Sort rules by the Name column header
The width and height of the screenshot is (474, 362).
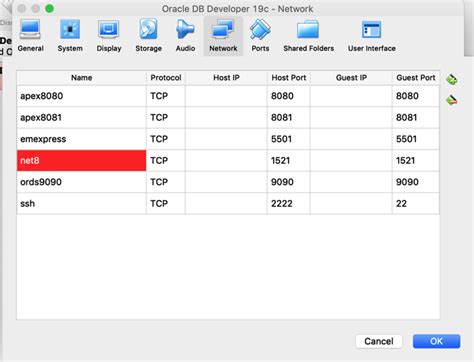click(81, 78)
